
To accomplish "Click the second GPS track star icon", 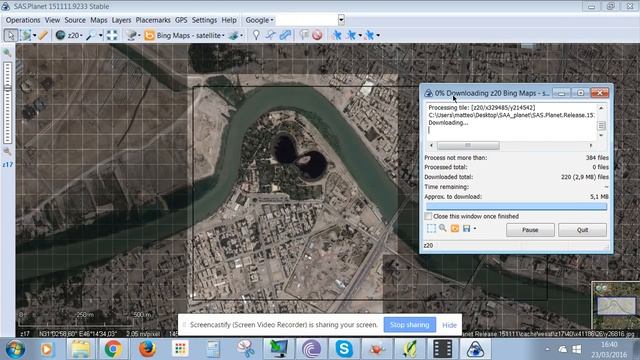I will pos(351,36).
